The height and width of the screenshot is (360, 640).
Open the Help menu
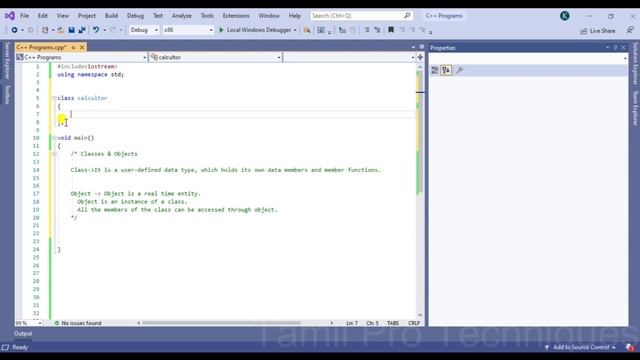(x=294, y=16)
